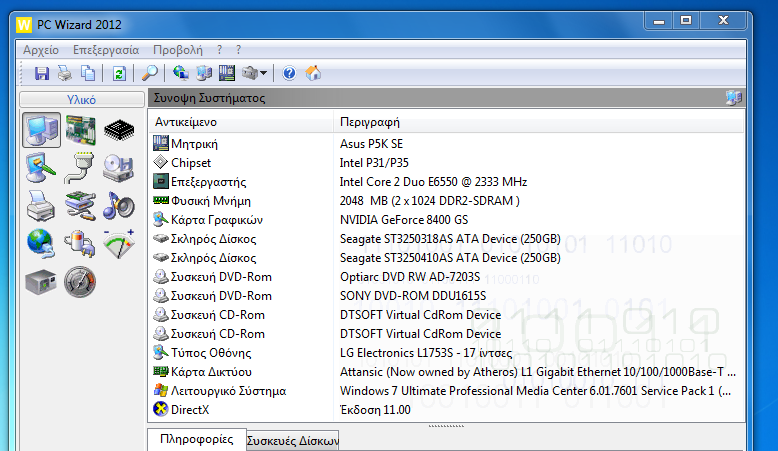
Task: Click the globe network toolbar icon
Action: 181,73
